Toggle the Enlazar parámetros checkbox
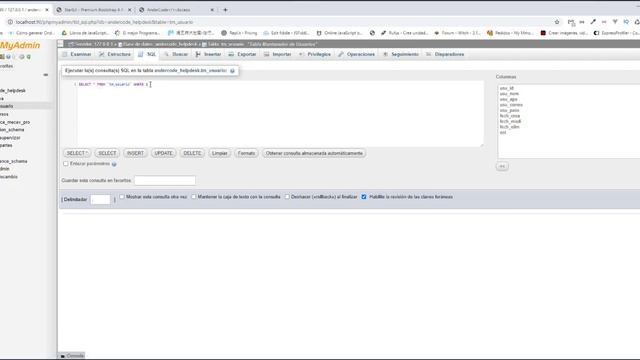640x360 pixels. pyautogui.click(x=66, y=164)
